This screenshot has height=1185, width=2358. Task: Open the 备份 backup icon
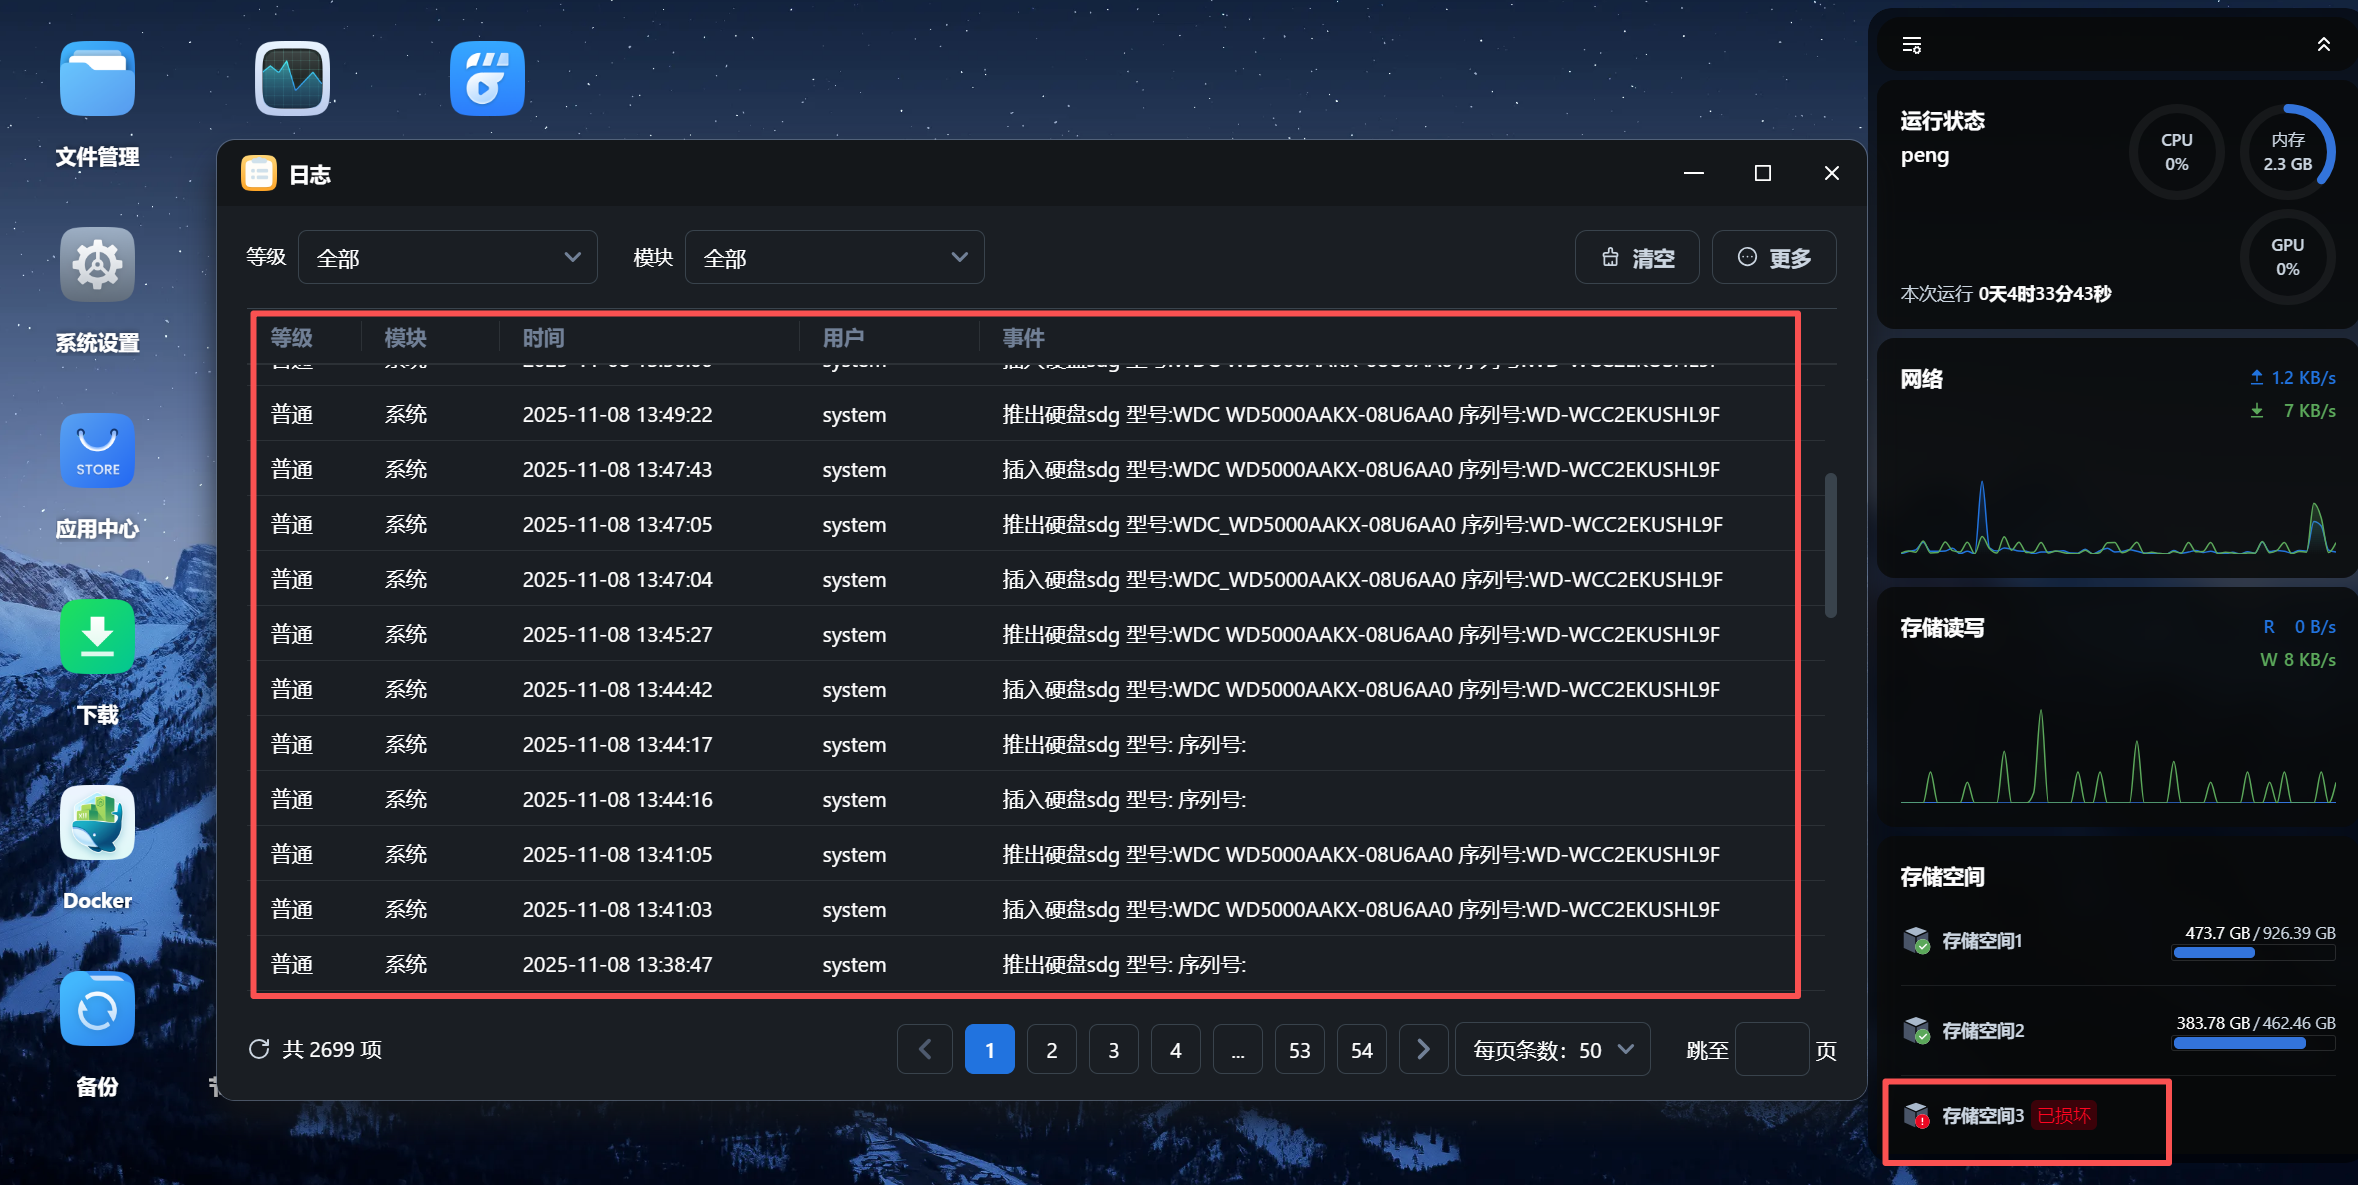pos(96,1008)
